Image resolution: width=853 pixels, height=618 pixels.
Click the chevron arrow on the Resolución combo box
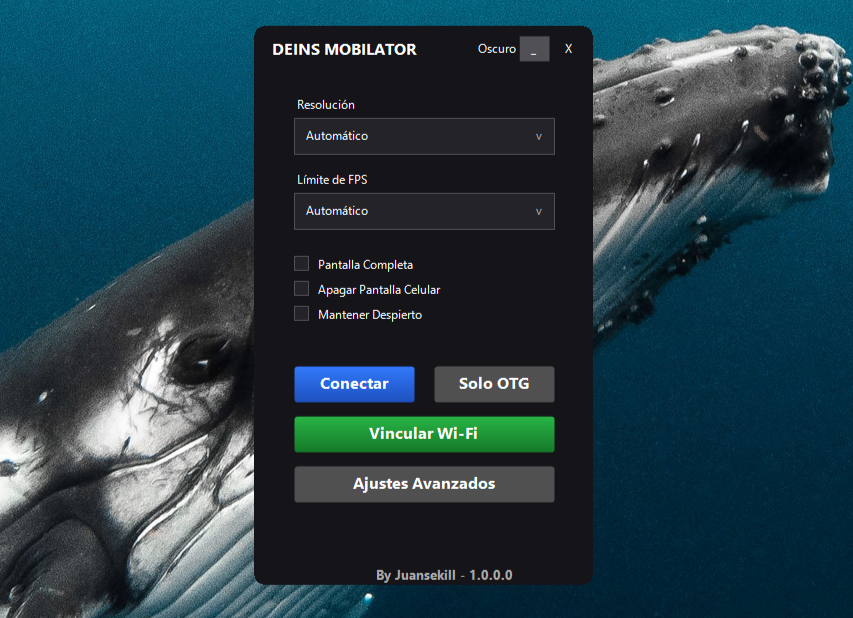[x=539, y=136]
